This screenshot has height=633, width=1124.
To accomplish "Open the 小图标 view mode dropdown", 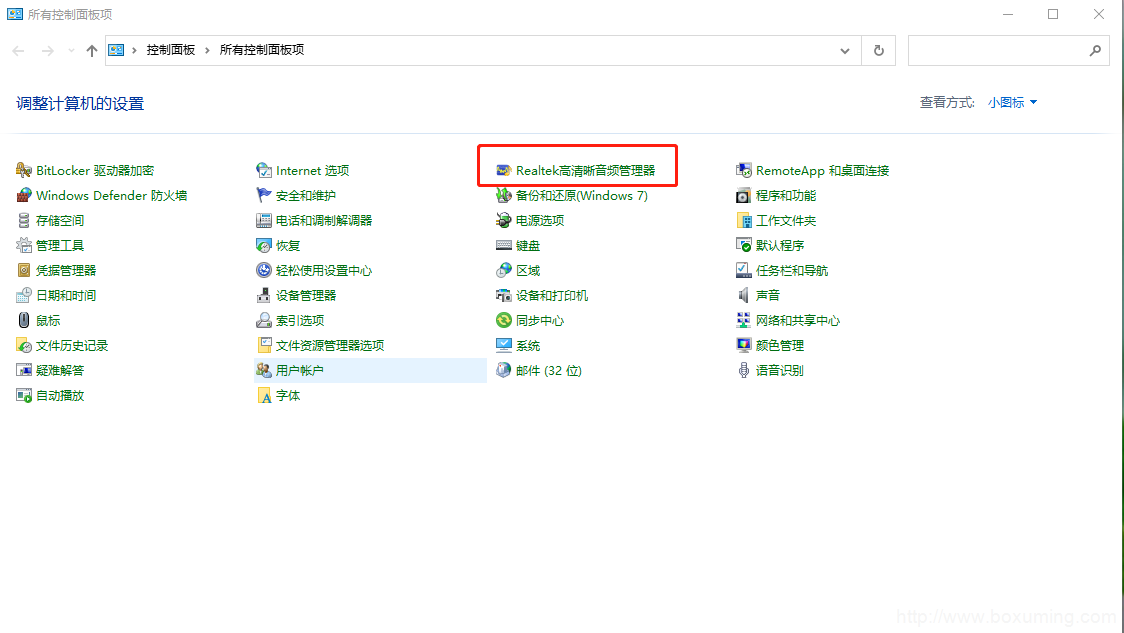I will (1012, 103).
